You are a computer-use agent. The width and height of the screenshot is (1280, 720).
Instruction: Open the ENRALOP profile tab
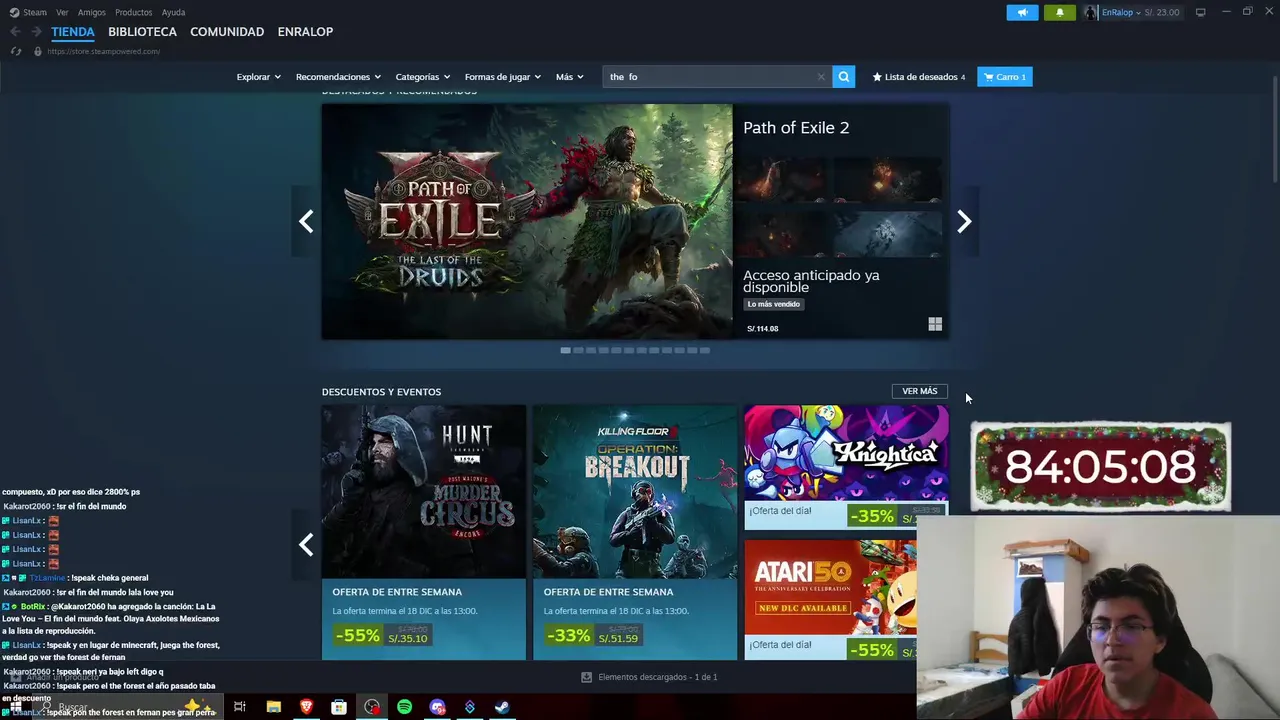tap(305, 32)
